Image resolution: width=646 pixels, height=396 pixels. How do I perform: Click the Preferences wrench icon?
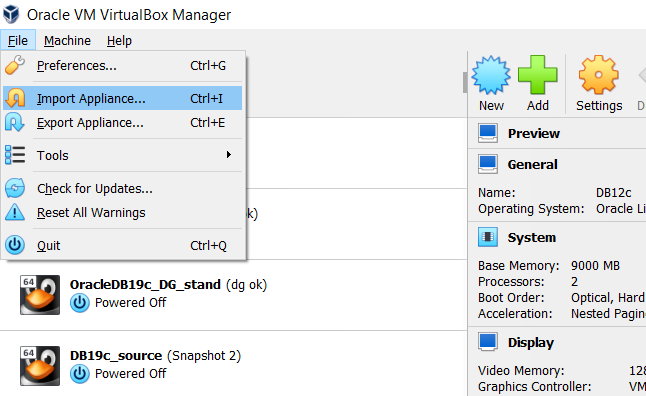[15, 65]
